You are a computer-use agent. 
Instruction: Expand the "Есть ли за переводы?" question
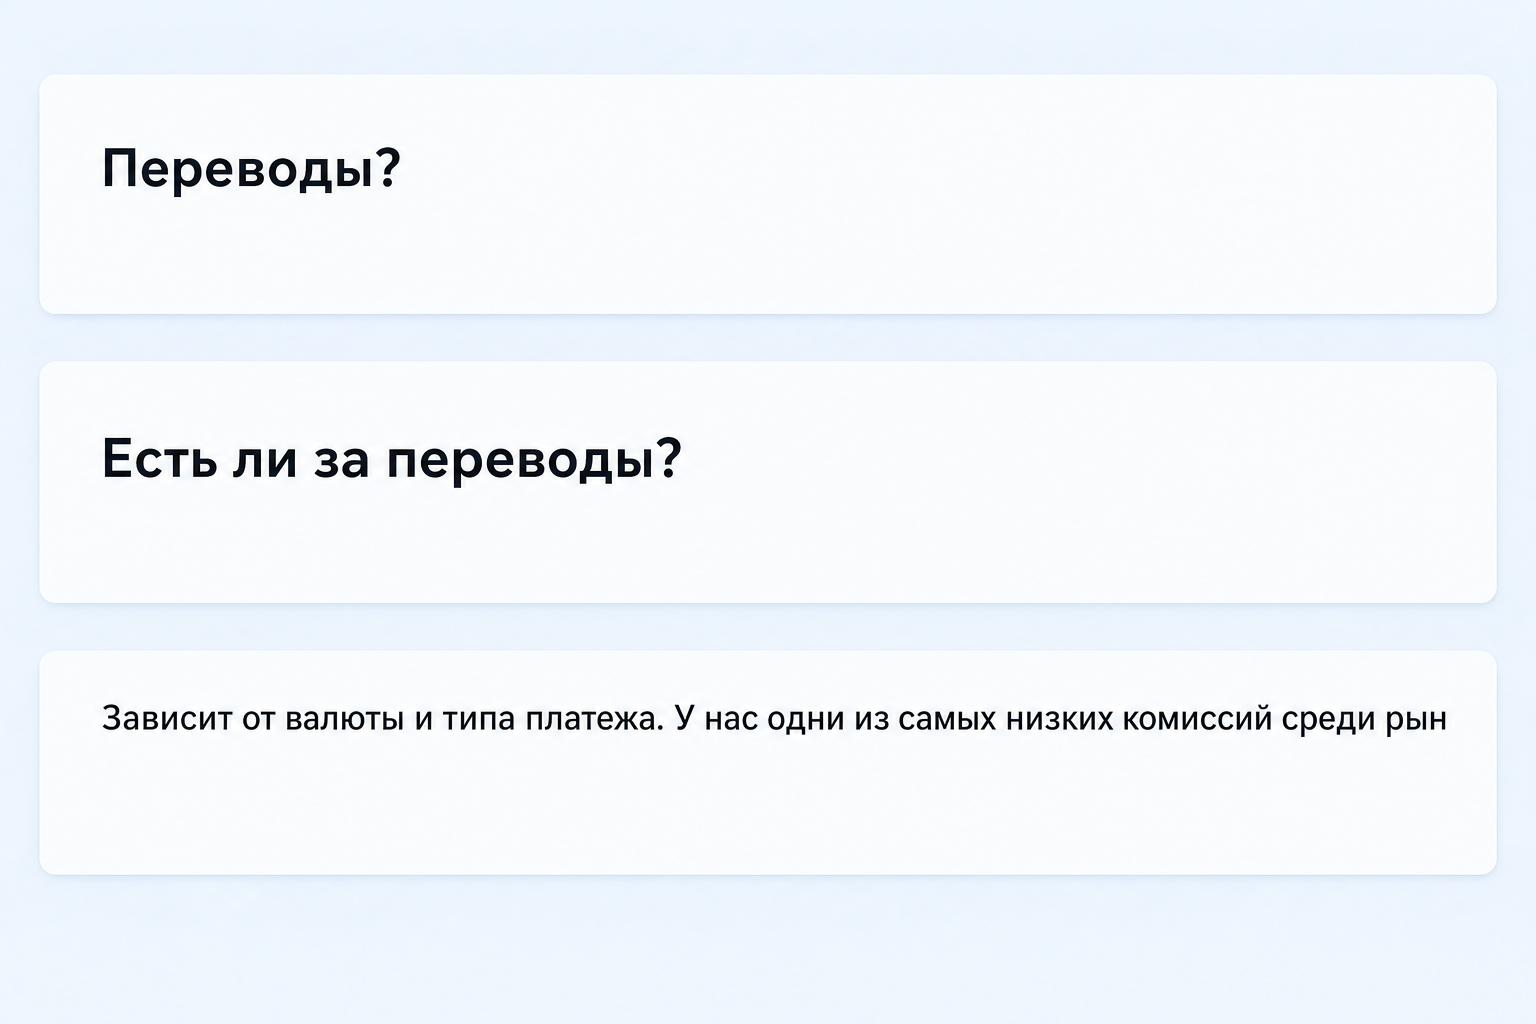tap(768, 482)
